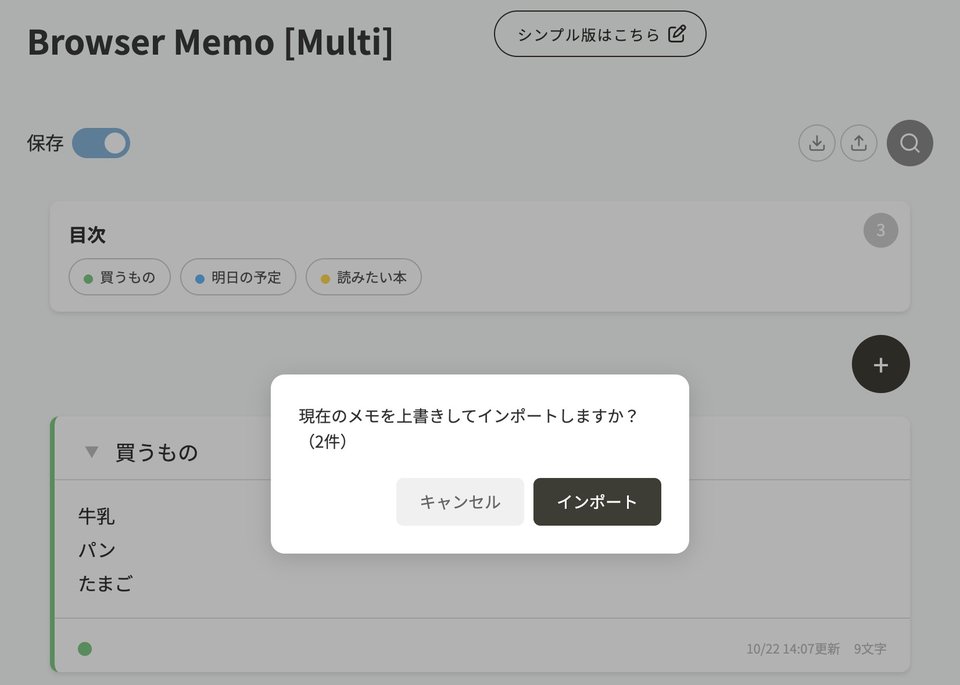Image resolution: width=960 pixels, height=685 pixels.
Task: Jump to 明日の予定 from table of contents
Action: [x=238, y=277]
